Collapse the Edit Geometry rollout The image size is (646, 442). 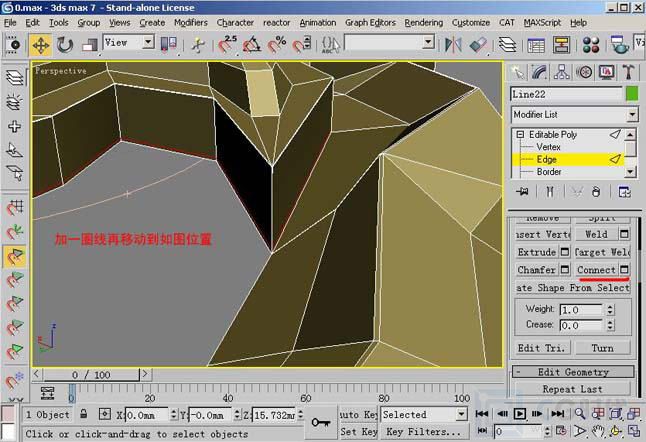tap(573, 372)
